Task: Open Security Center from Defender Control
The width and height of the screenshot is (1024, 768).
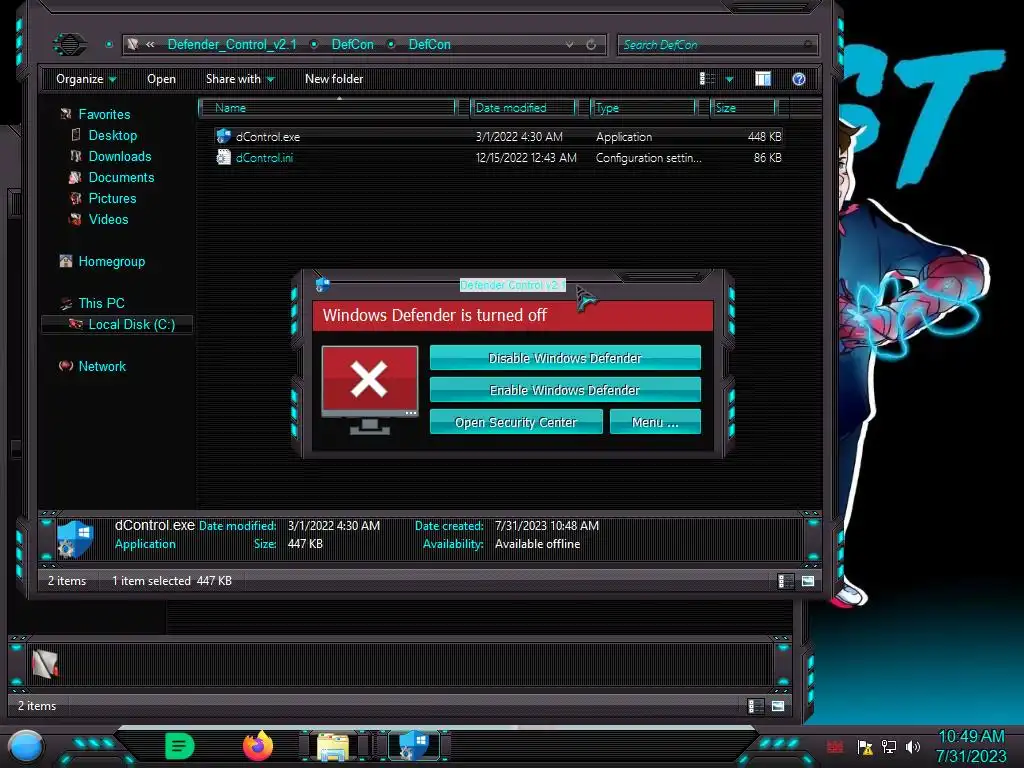Action: pyautogui.click(x=516, y=422)
